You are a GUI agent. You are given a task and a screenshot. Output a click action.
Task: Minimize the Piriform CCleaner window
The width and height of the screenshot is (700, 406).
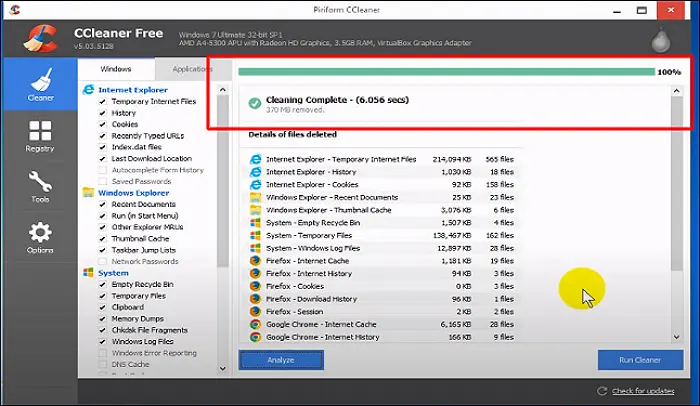point(617,10)
